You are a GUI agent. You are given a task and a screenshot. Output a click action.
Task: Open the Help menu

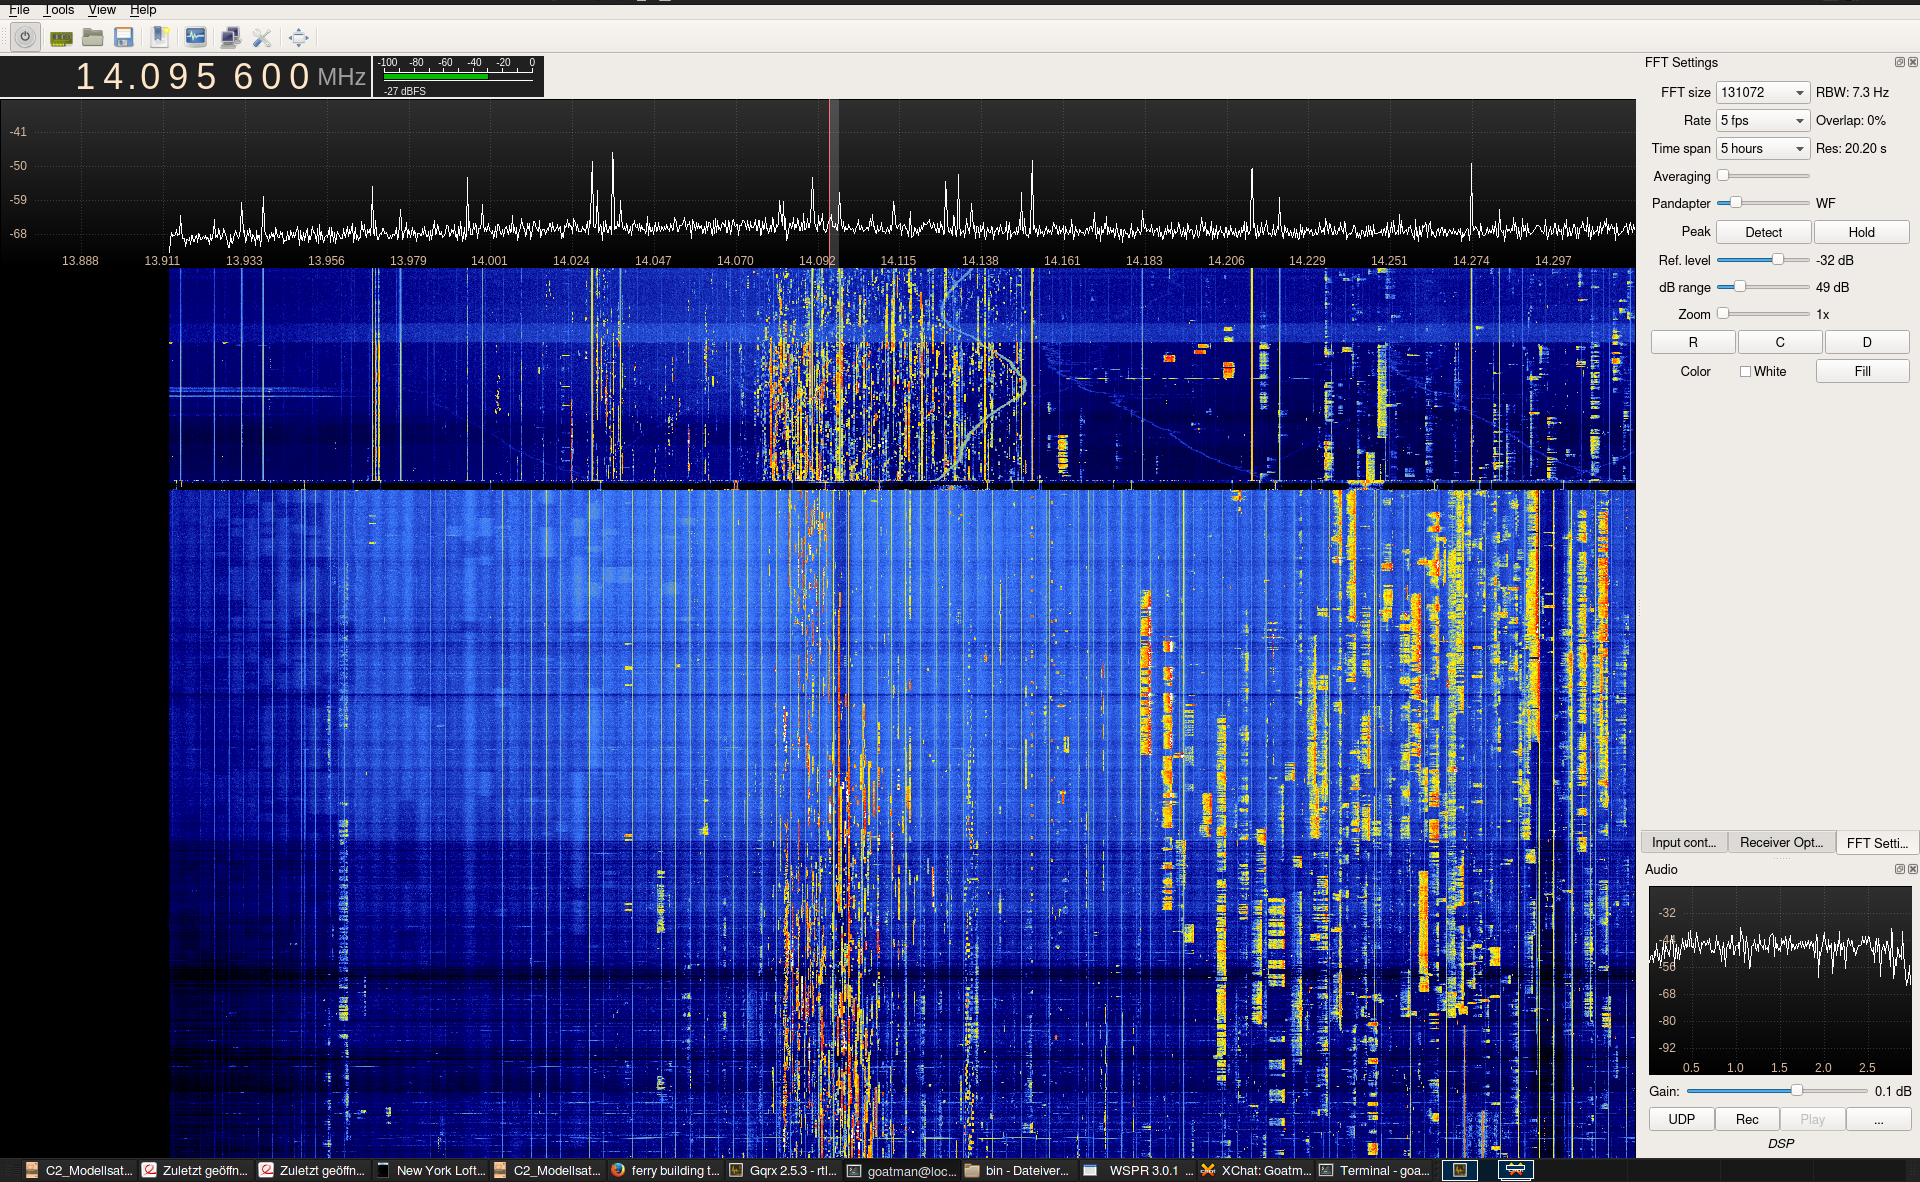pos(143,9)
